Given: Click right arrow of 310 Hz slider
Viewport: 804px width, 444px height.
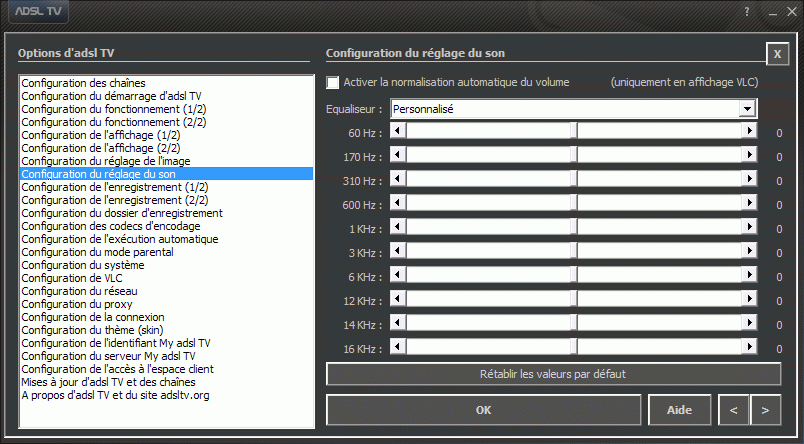Looking at the screenshot, I should [x=749, y=178].
